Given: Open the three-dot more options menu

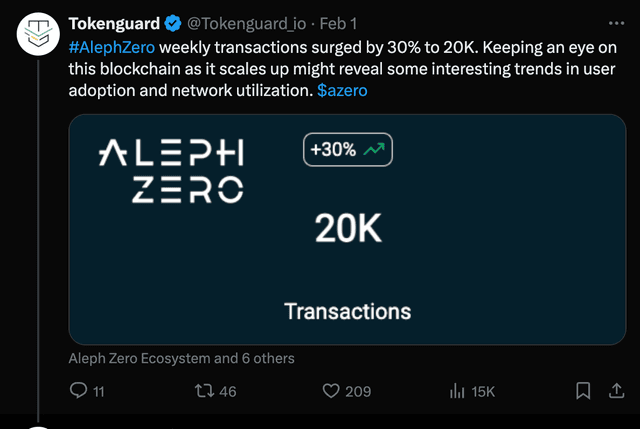Looking at the screenshot, I should click(616, 23).
